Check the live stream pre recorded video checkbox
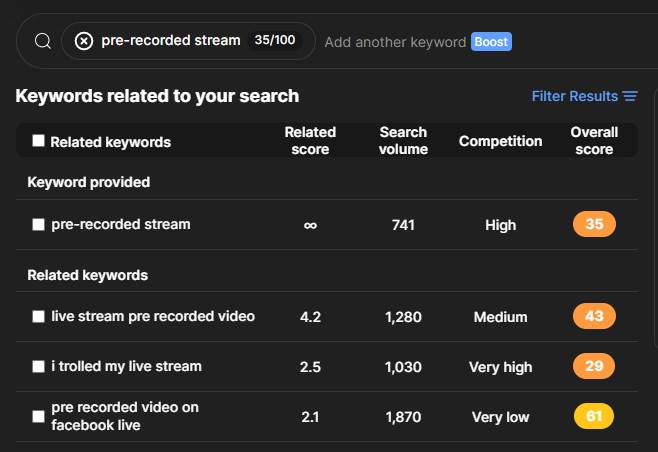This screenshot has height=452, width=658. tap(39, 316)
